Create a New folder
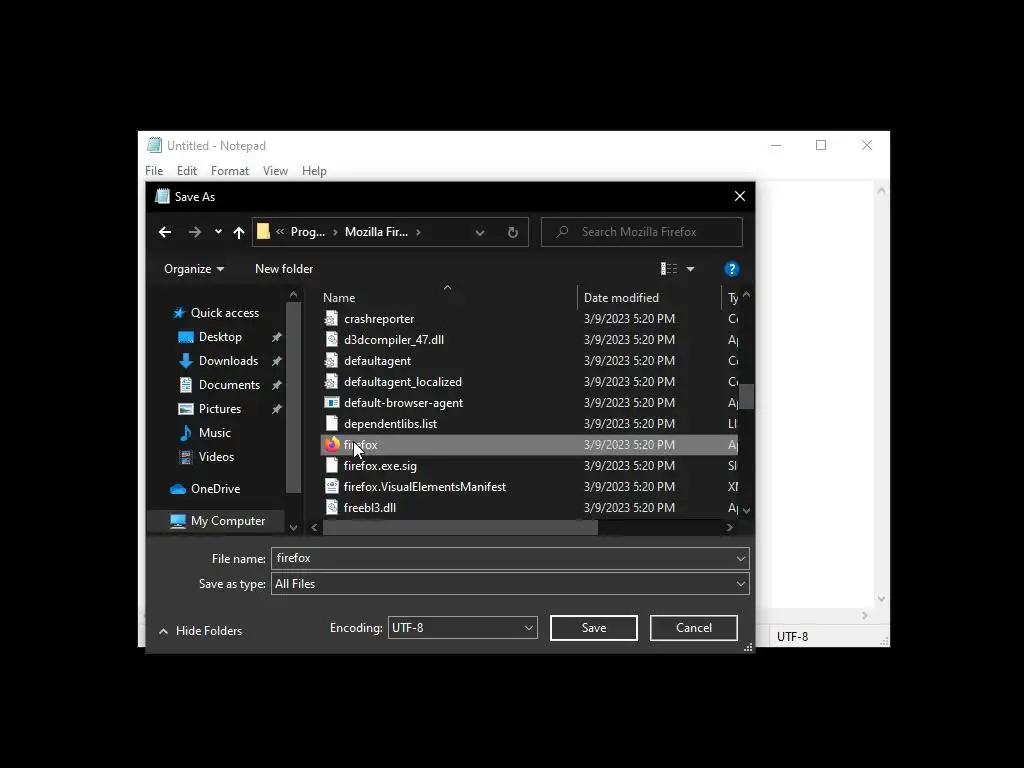The width and height of the screenshot is (1024, 768). [x=284, y=269]
